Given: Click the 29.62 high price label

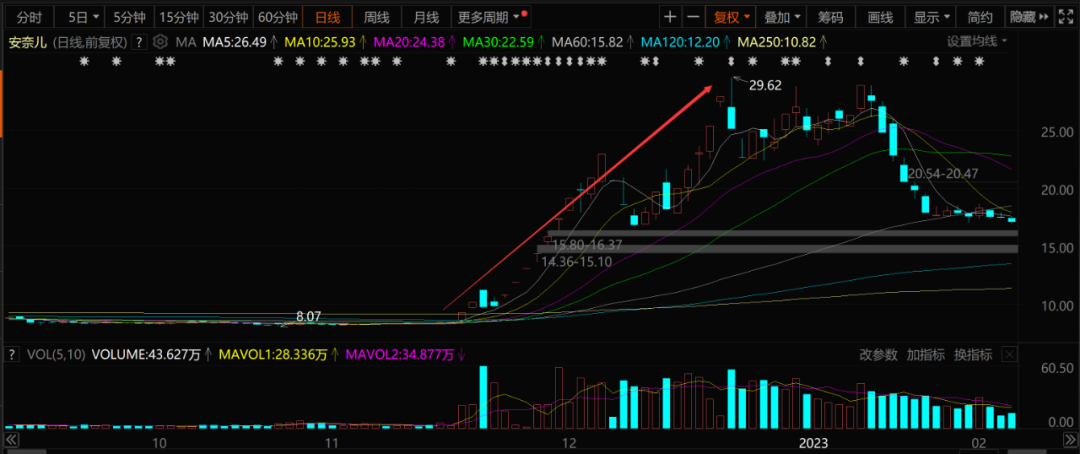Looking at the screenshot, I should [765, 85].
